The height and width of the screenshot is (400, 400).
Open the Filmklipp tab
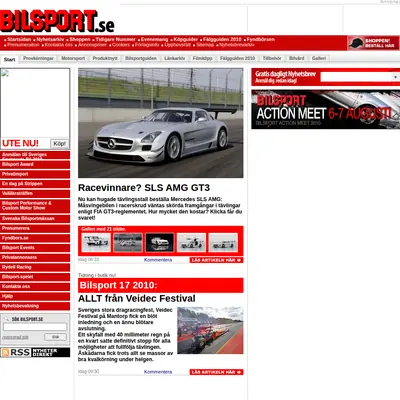[202, 58]
